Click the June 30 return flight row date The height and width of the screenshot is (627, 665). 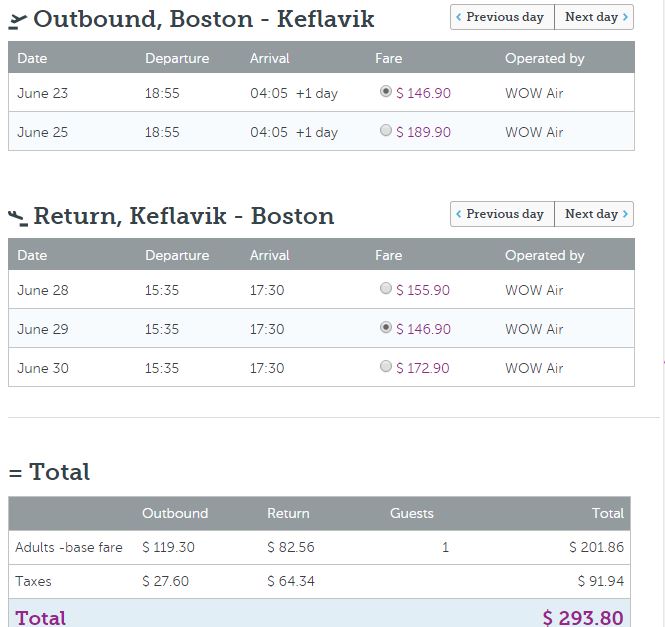click(43, 368)
